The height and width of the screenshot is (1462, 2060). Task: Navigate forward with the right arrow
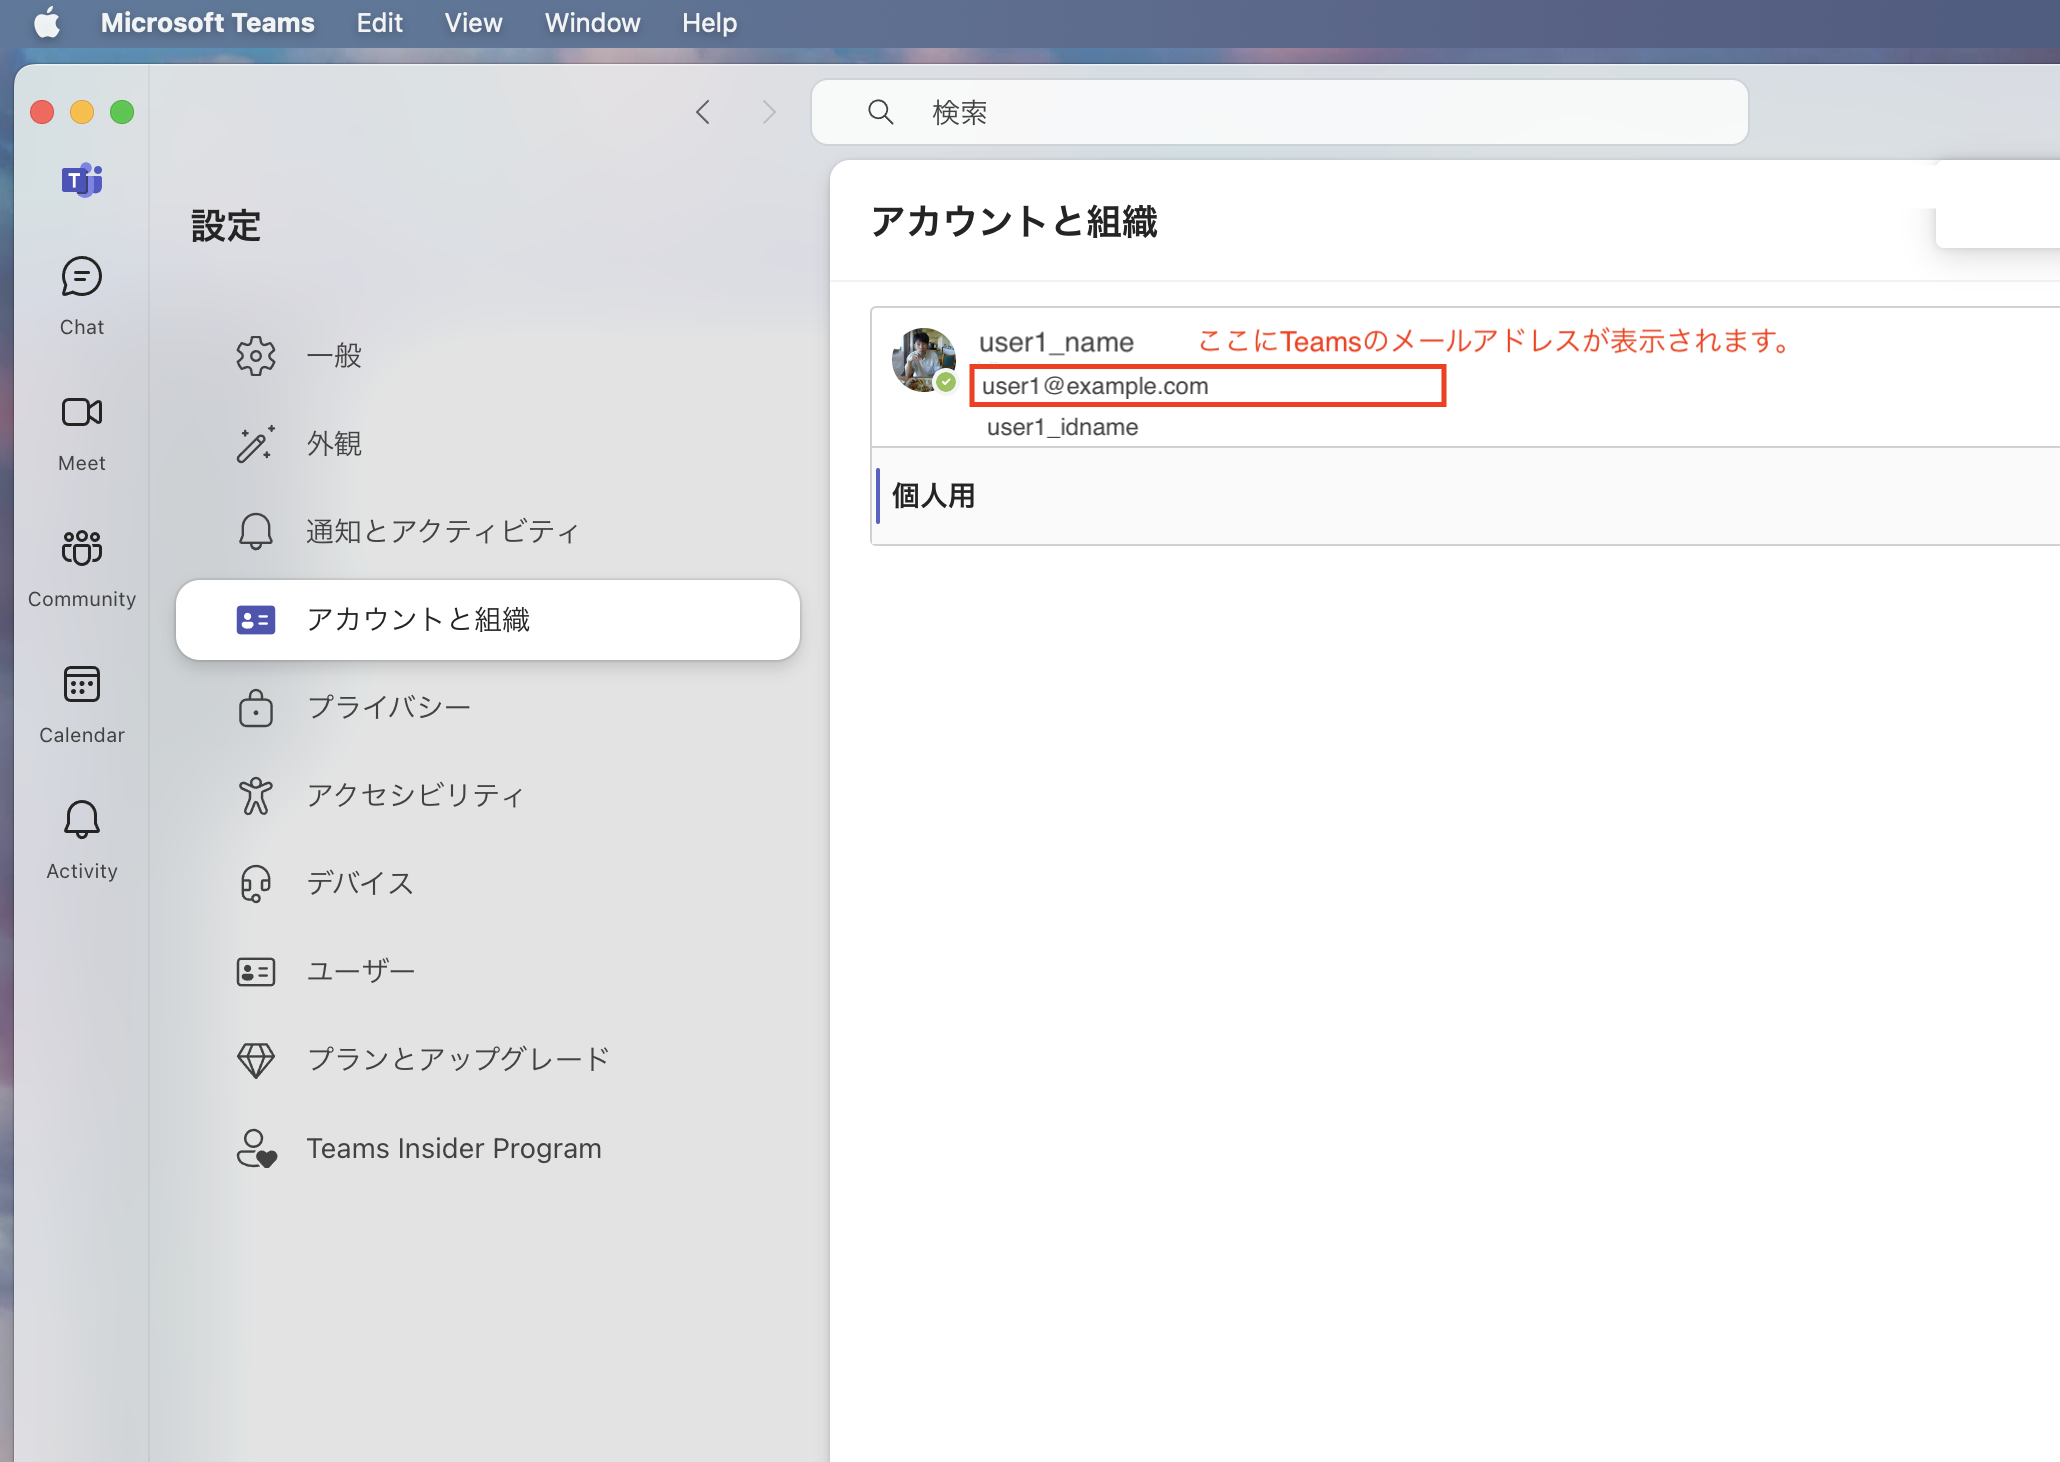tap(768, 112)
